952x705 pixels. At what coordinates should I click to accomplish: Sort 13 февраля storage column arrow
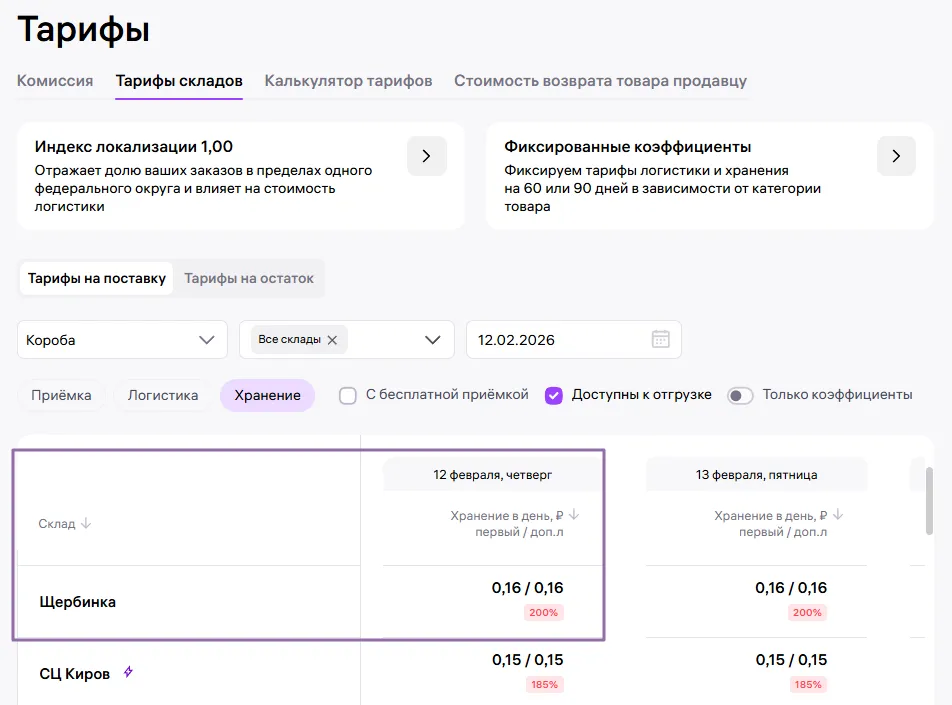click(838, 515)
